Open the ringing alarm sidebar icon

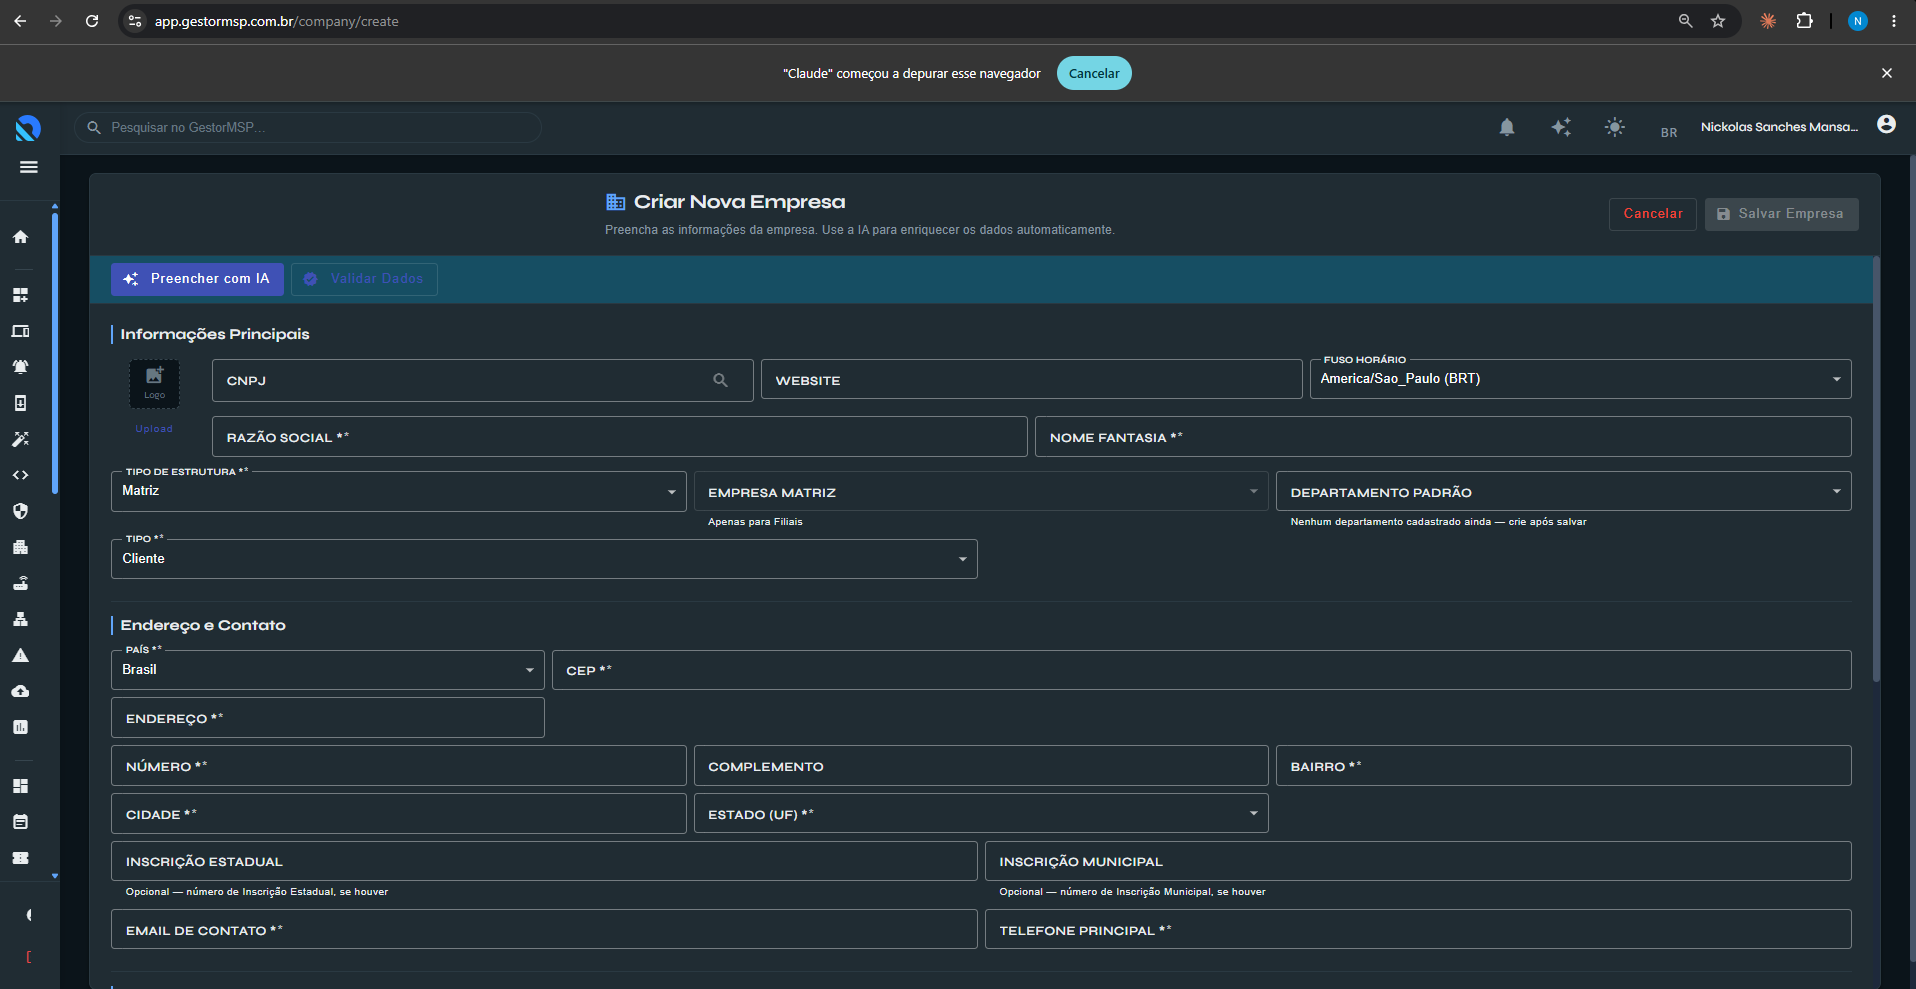[20, 367]
